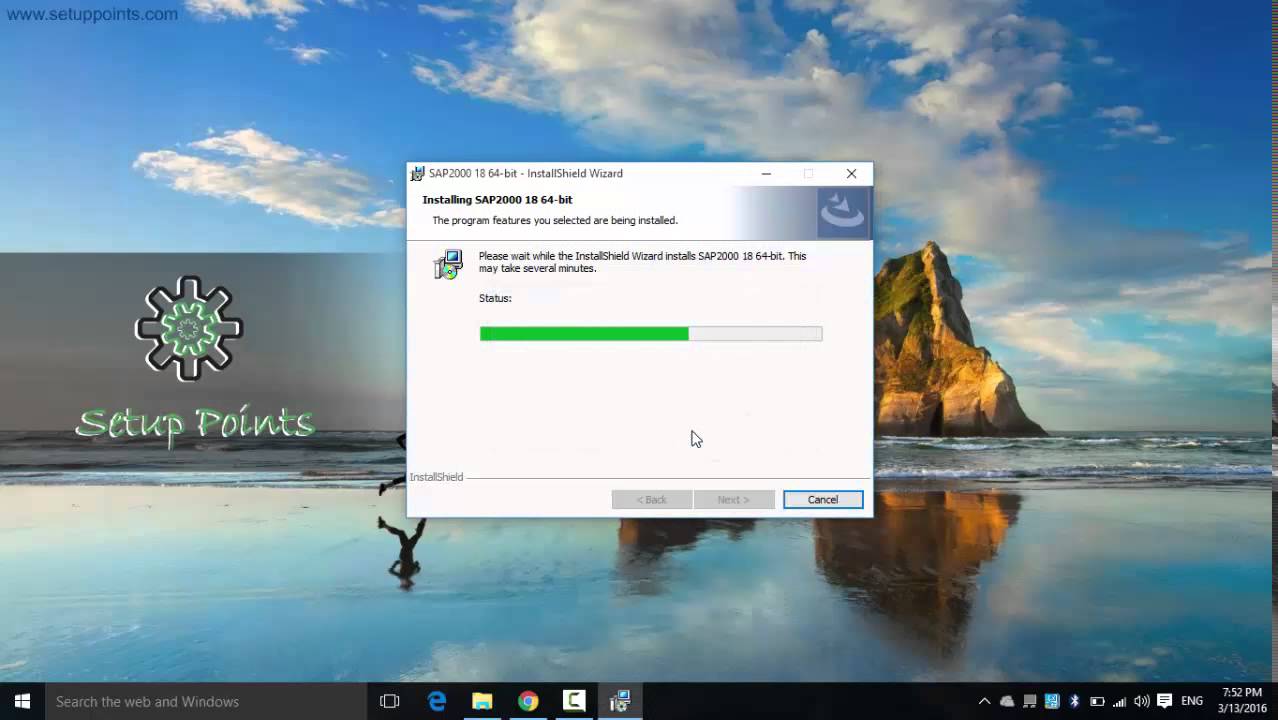1278x720 pixels.
Task: Open the clock showing 7:52 PM
Action: pyautogui.click(x=1242, y=700)
